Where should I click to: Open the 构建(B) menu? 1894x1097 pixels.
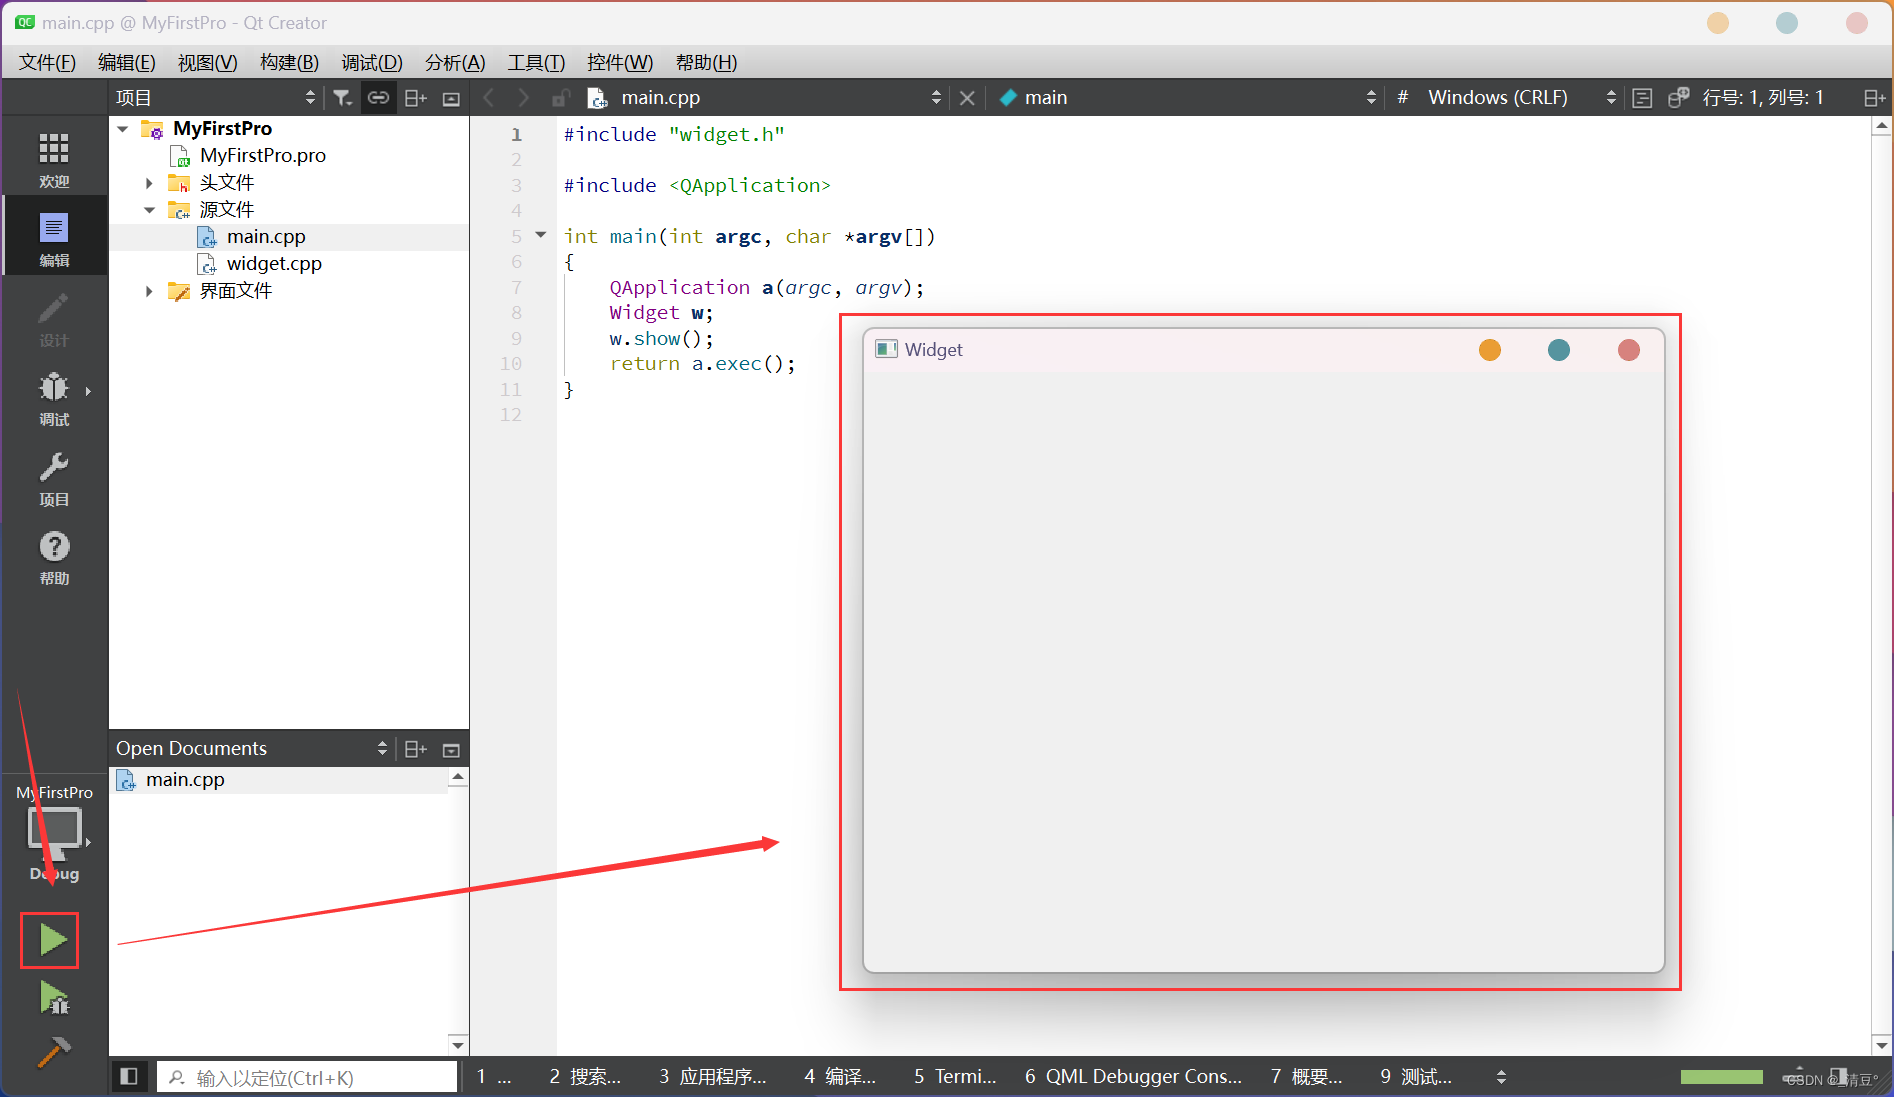pos(289,63)
